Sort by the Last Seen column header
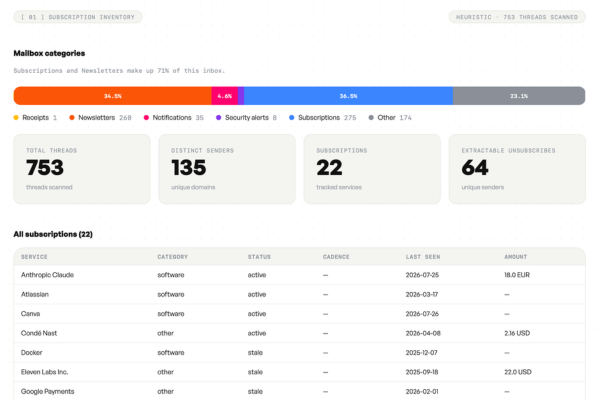600x400 pixels. pyautogui.click(x=423, y=257)
